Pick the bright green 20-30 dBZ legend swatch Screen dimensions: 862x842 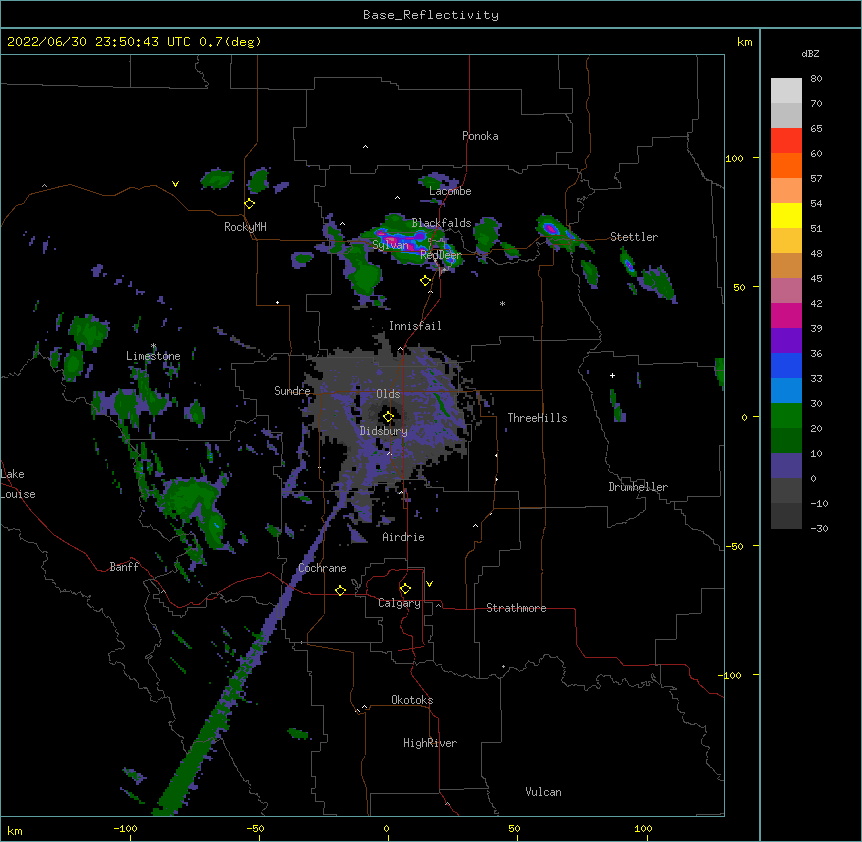click(x=786, y=416)
